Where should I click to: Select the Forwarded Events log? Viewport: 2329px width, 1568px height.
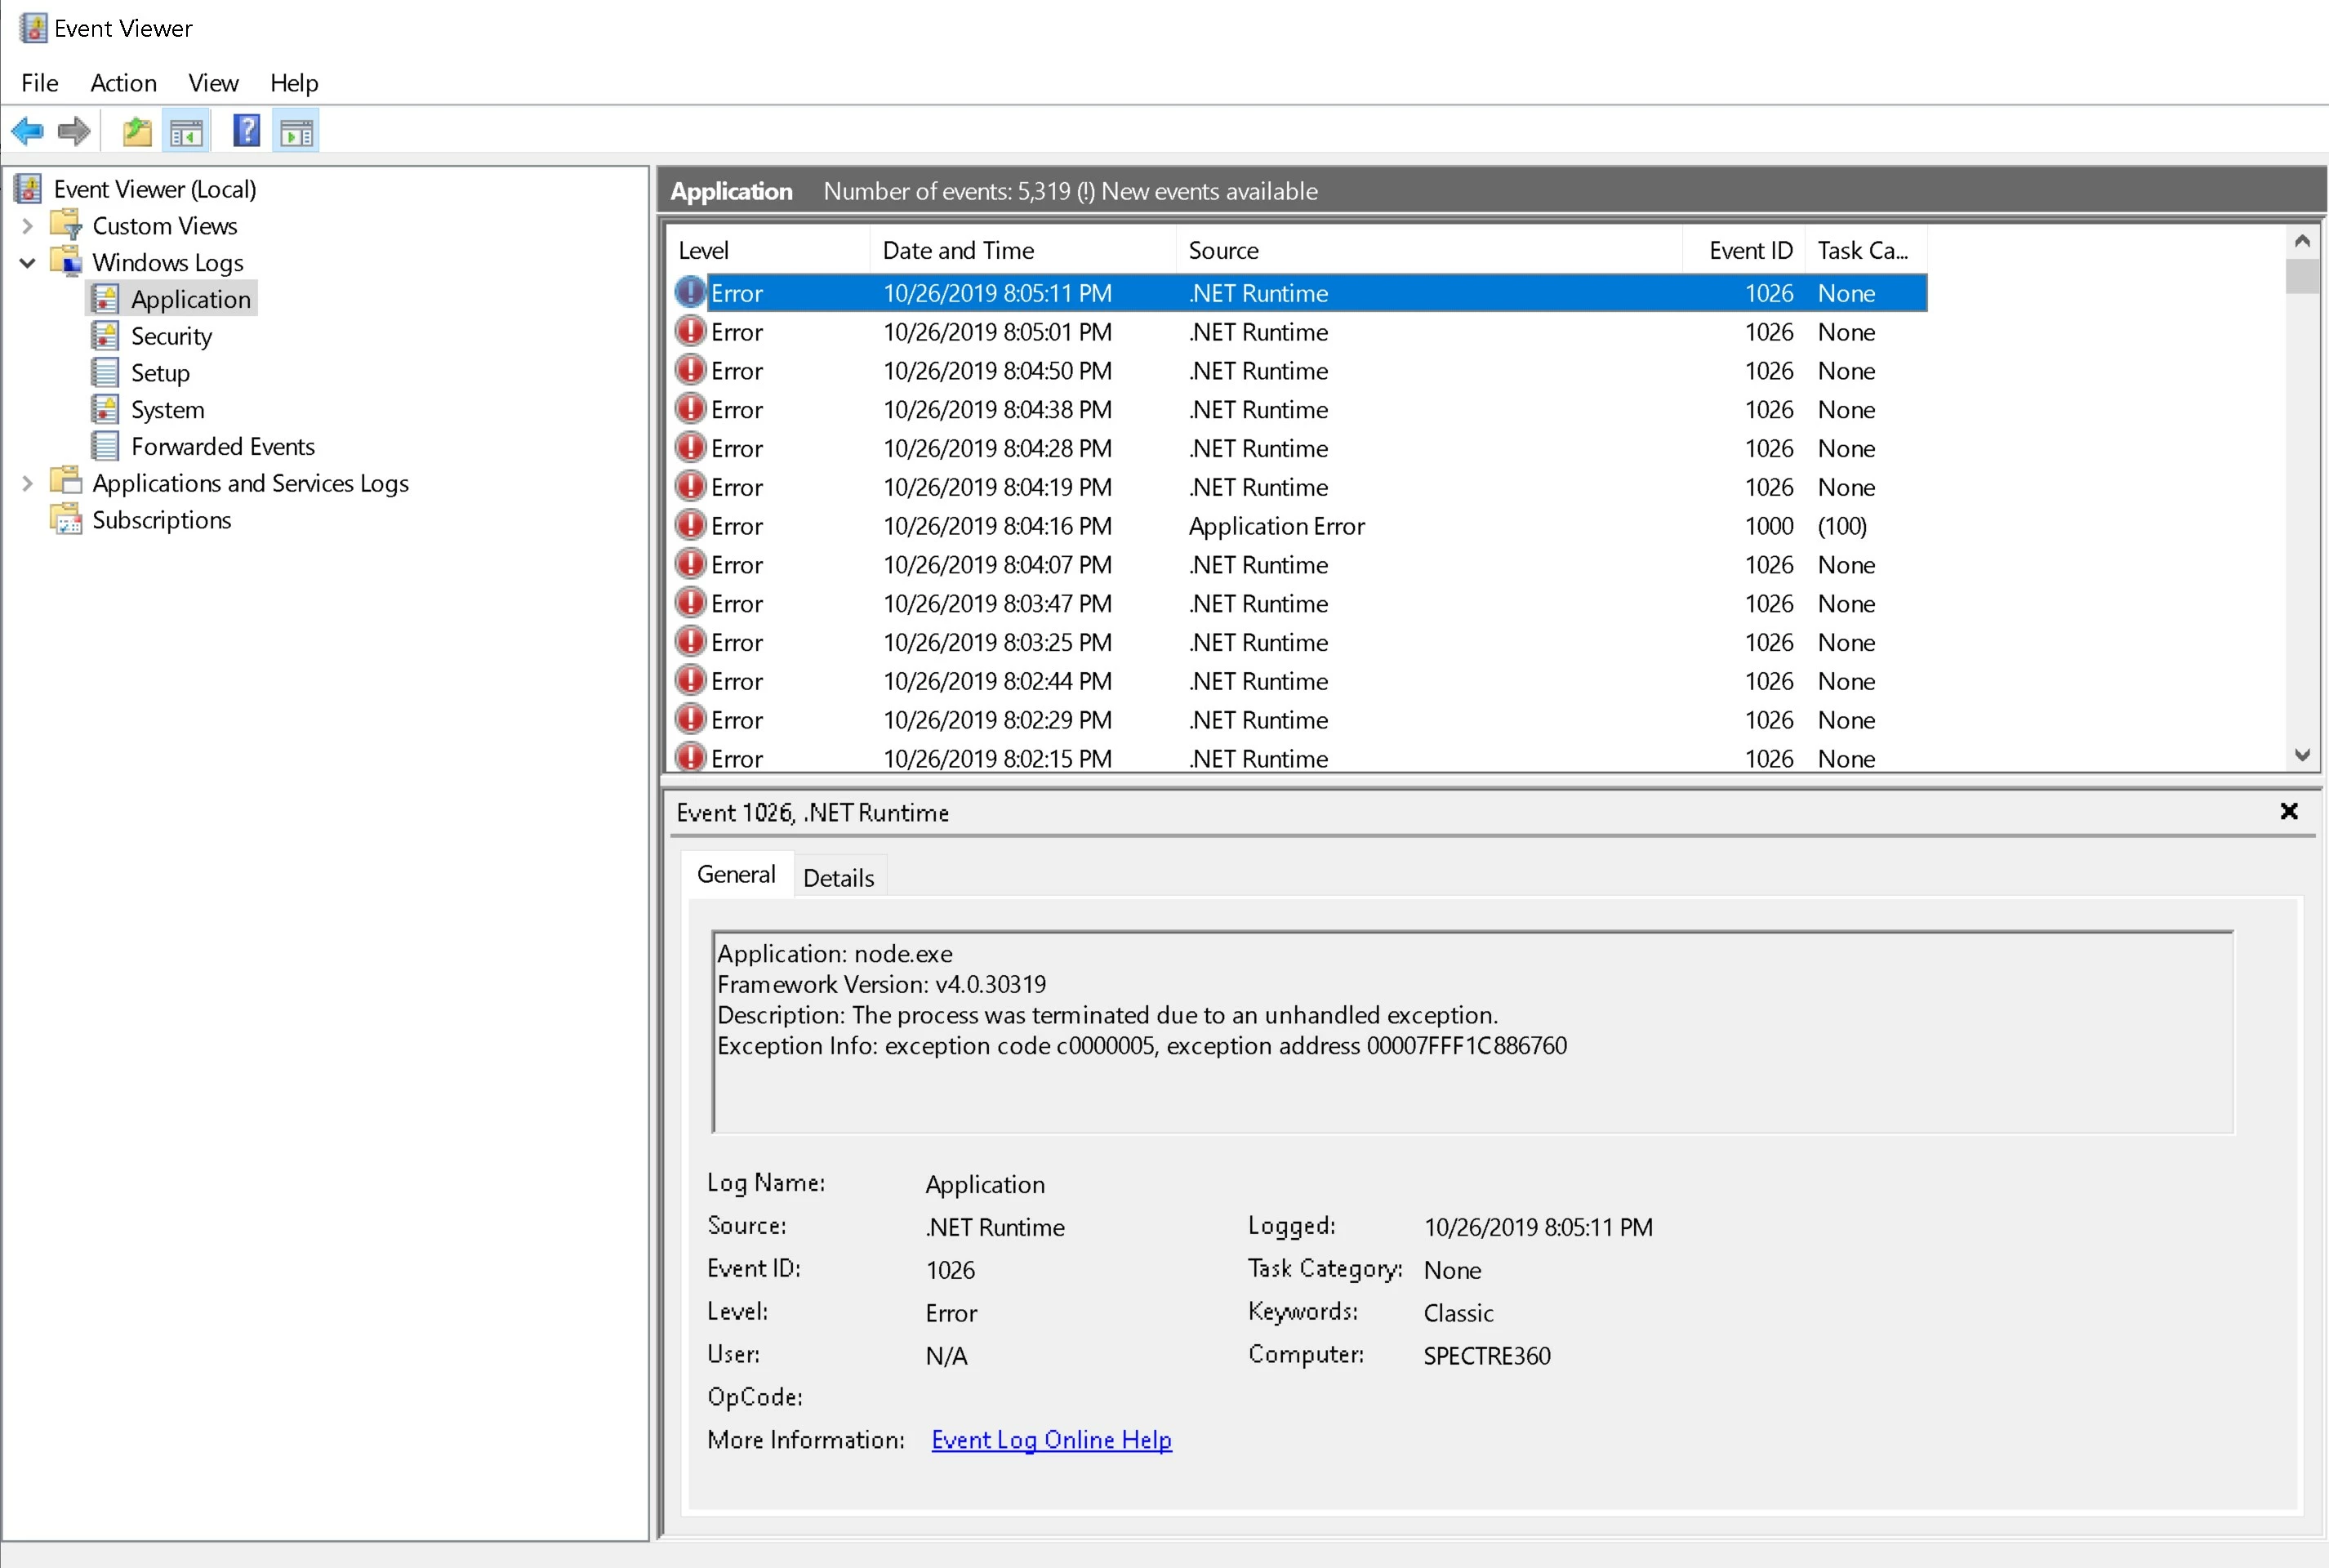[x=222, y=447]
